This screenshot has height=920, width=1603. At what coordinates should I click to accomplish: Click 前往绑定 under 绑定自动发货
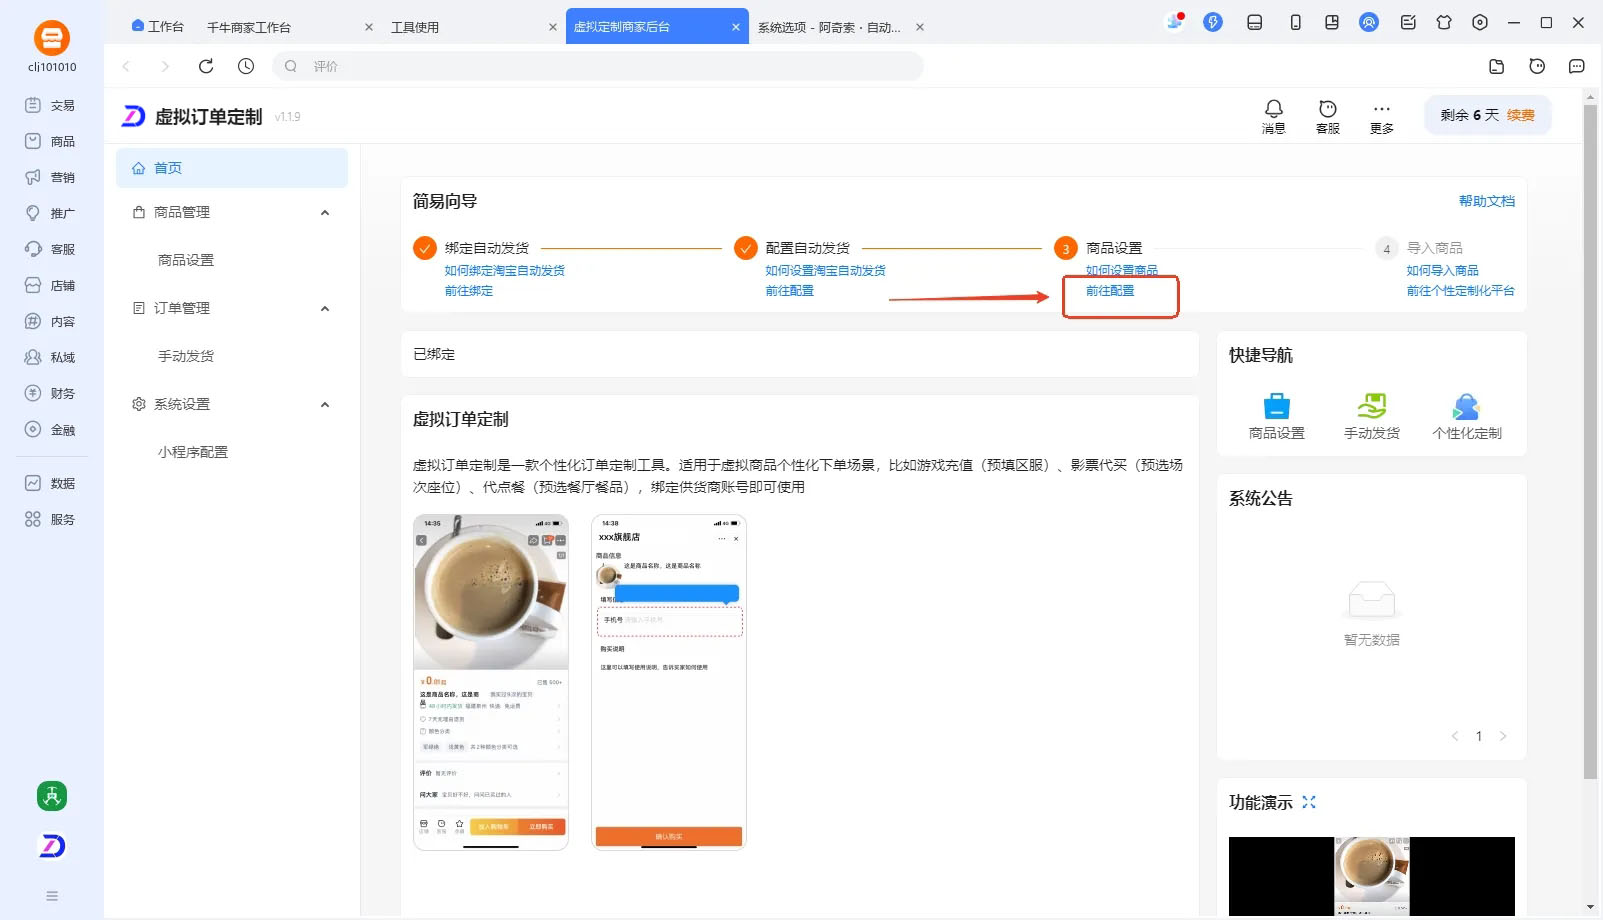point(469,290)
